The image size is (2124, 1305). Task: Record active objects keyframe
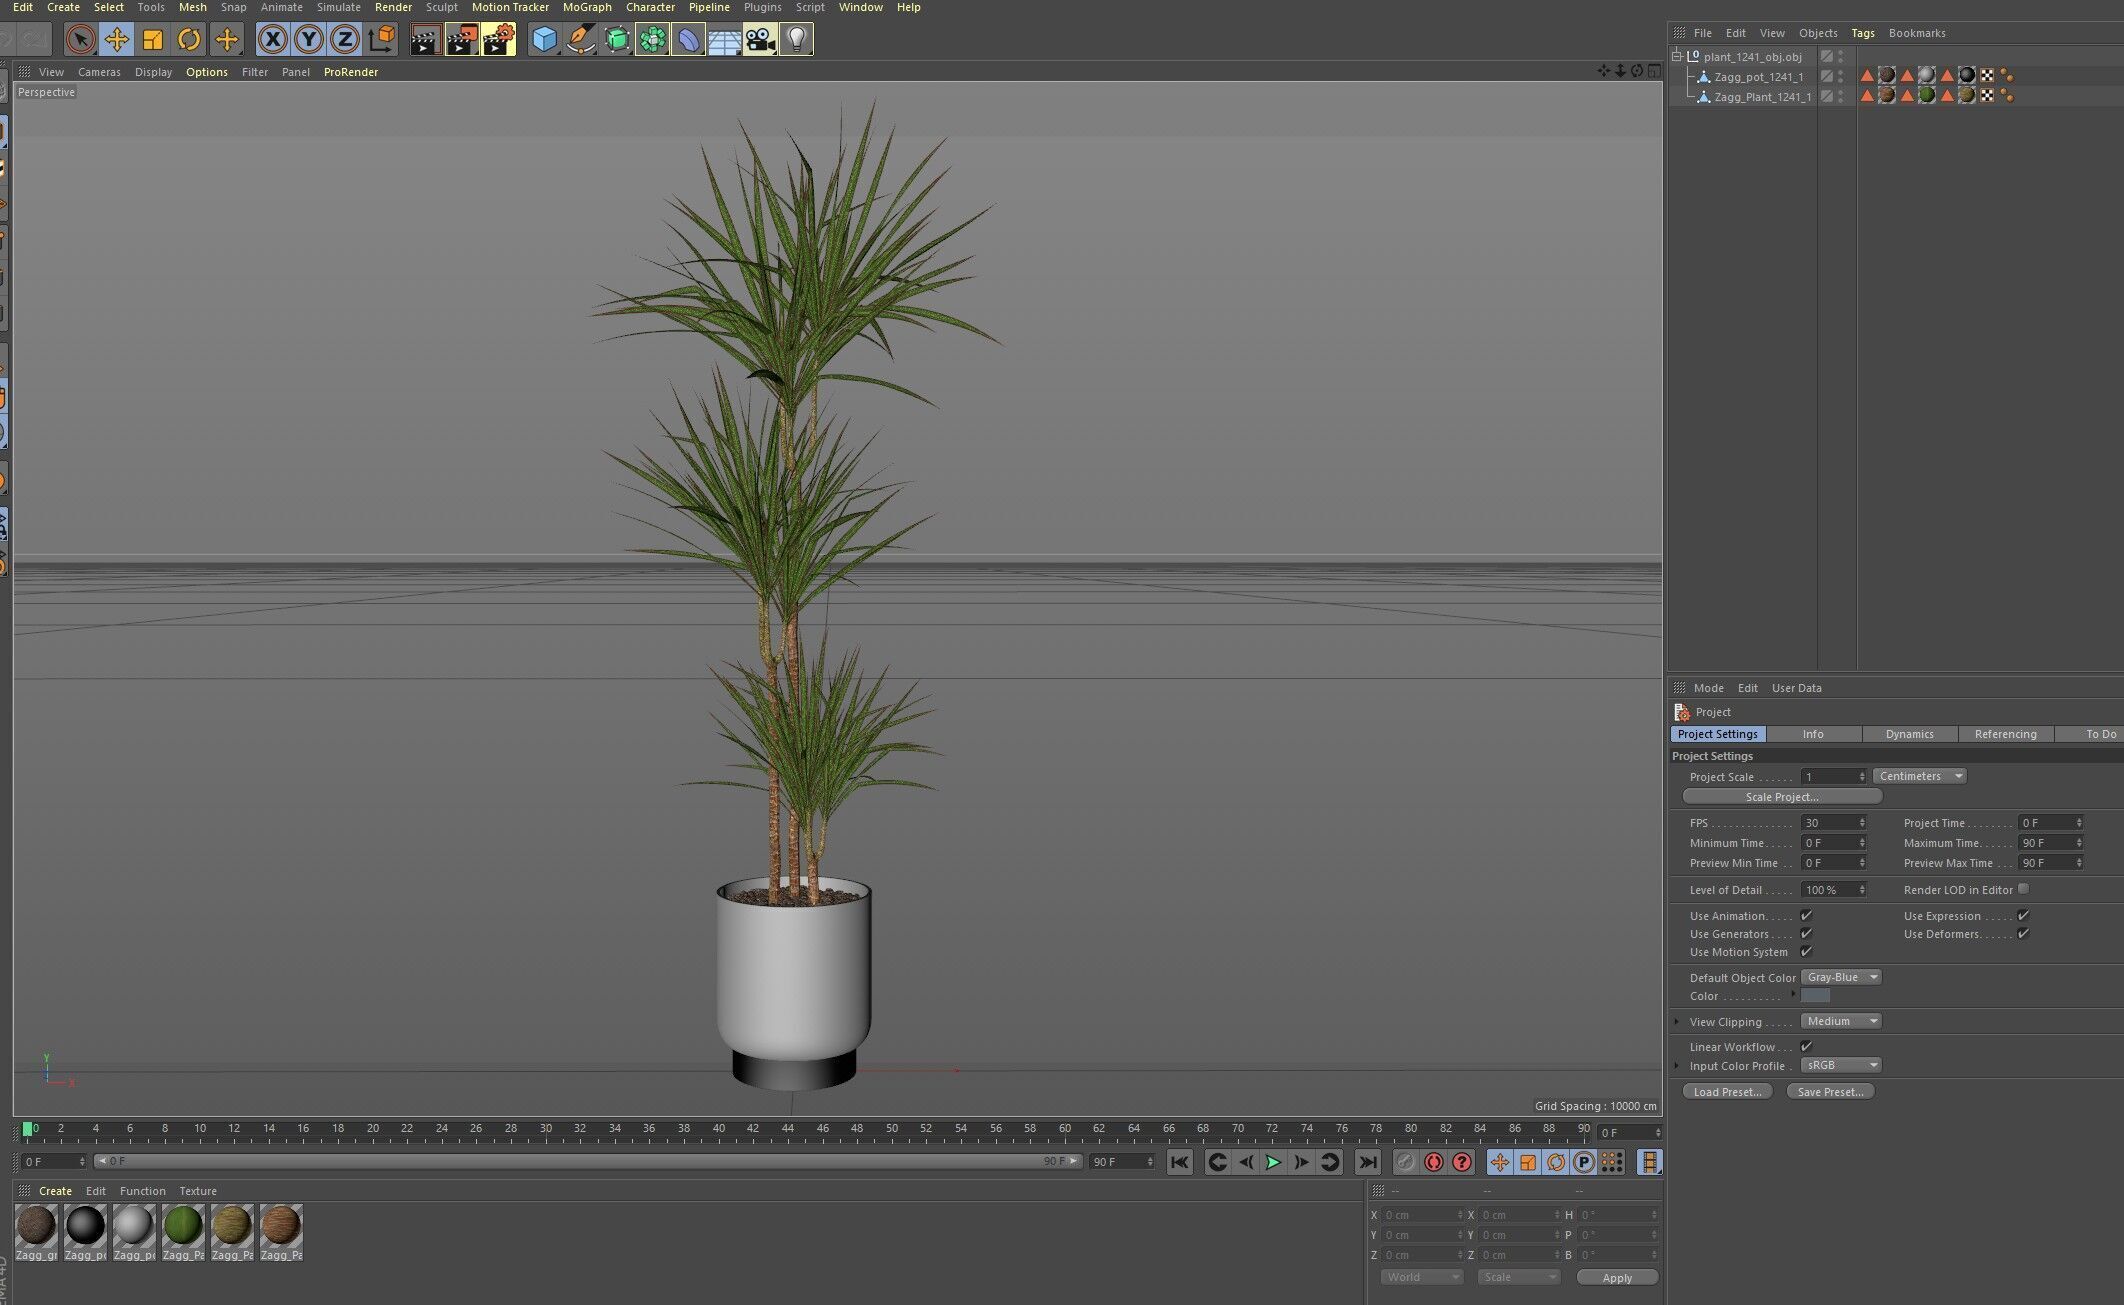[x=1405, y=1162]
